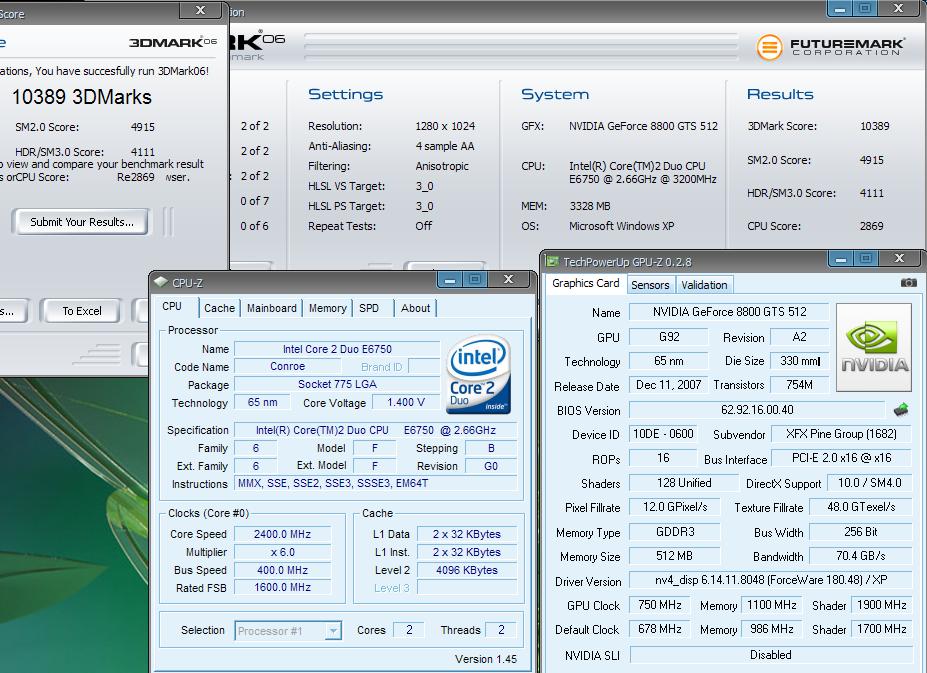Click the Filtering Anisotropic setting

point(442,166)
